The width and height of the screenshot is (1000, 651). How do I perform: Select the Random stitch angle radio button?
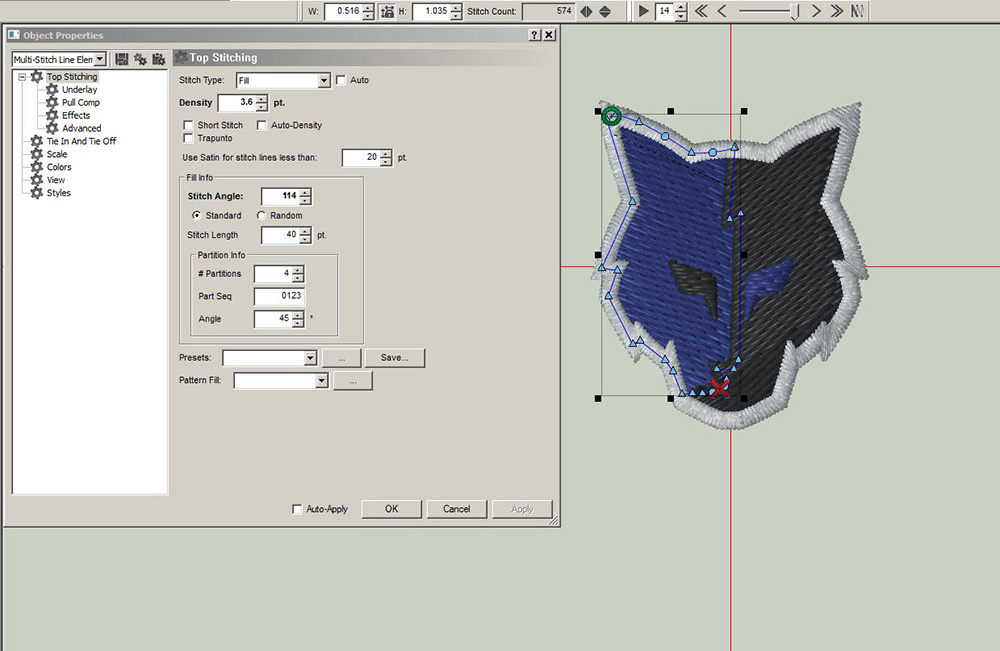pyautogui.click(x=261, y=216)
